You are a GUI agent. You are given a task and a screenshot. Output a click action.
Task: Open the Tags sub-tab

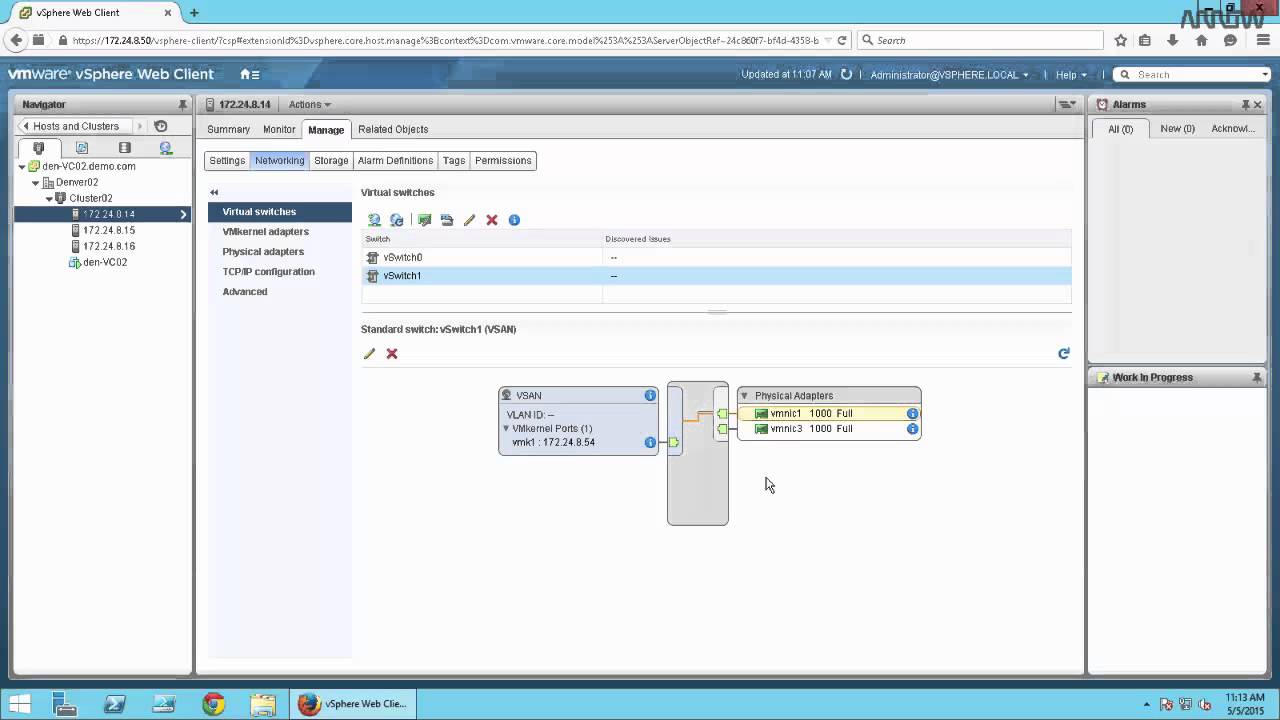tap(454, 160)
